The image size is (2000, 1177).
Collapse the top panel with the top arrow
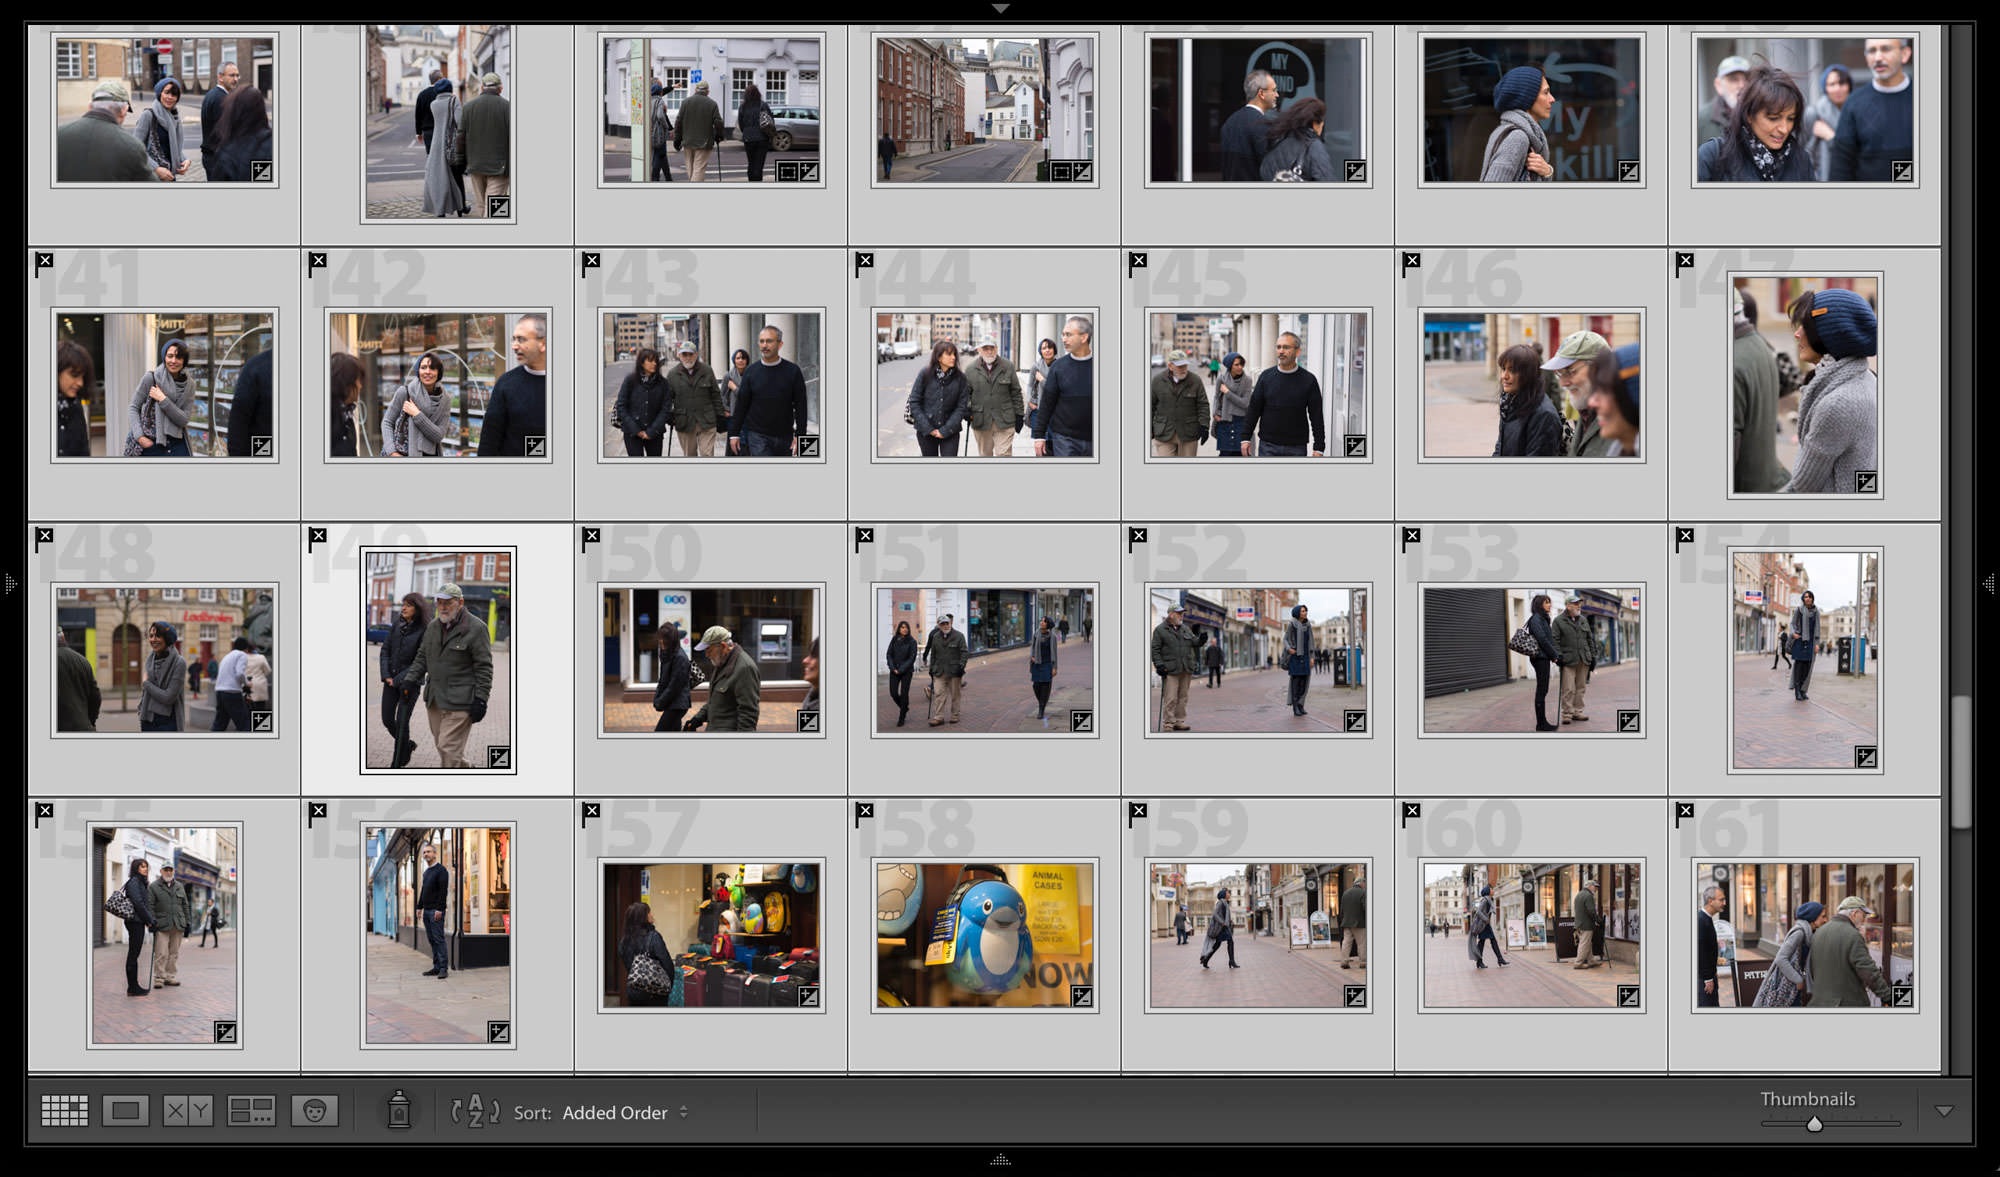coord(1000,8)
